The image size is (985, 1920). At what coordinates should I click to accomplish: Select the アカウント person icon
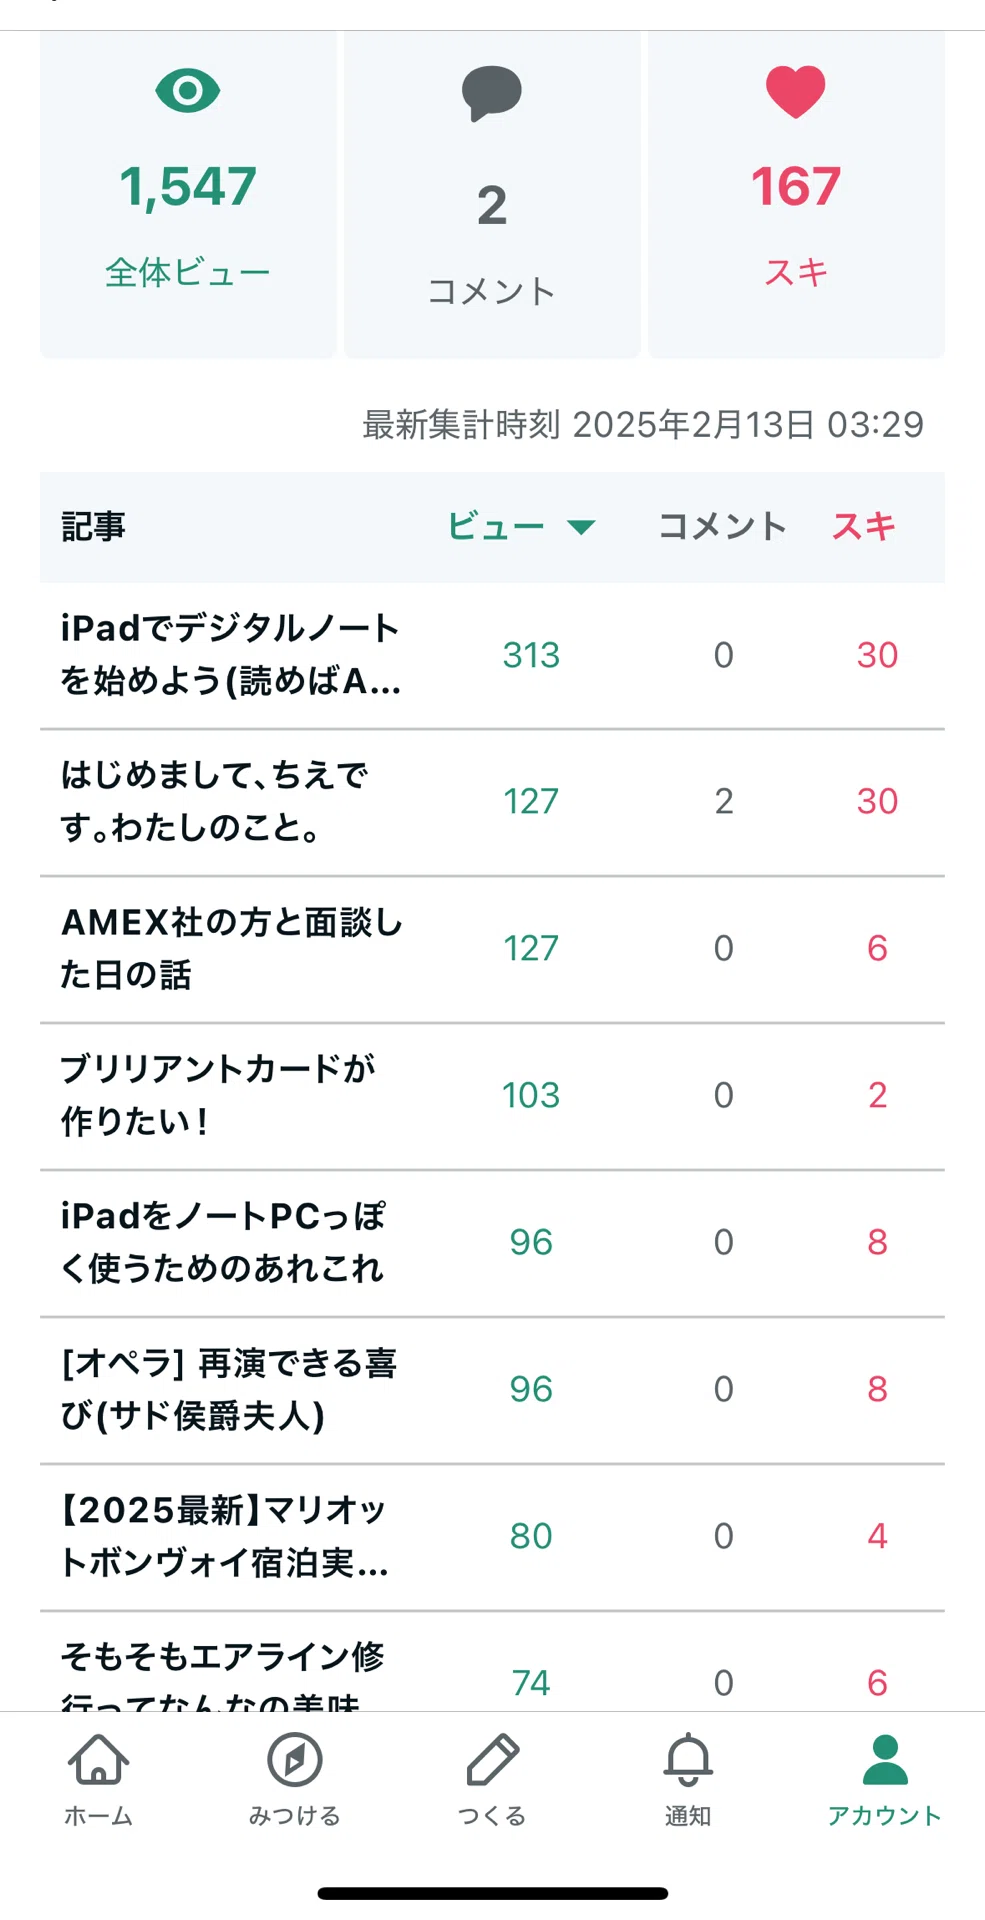point(885,1760)
